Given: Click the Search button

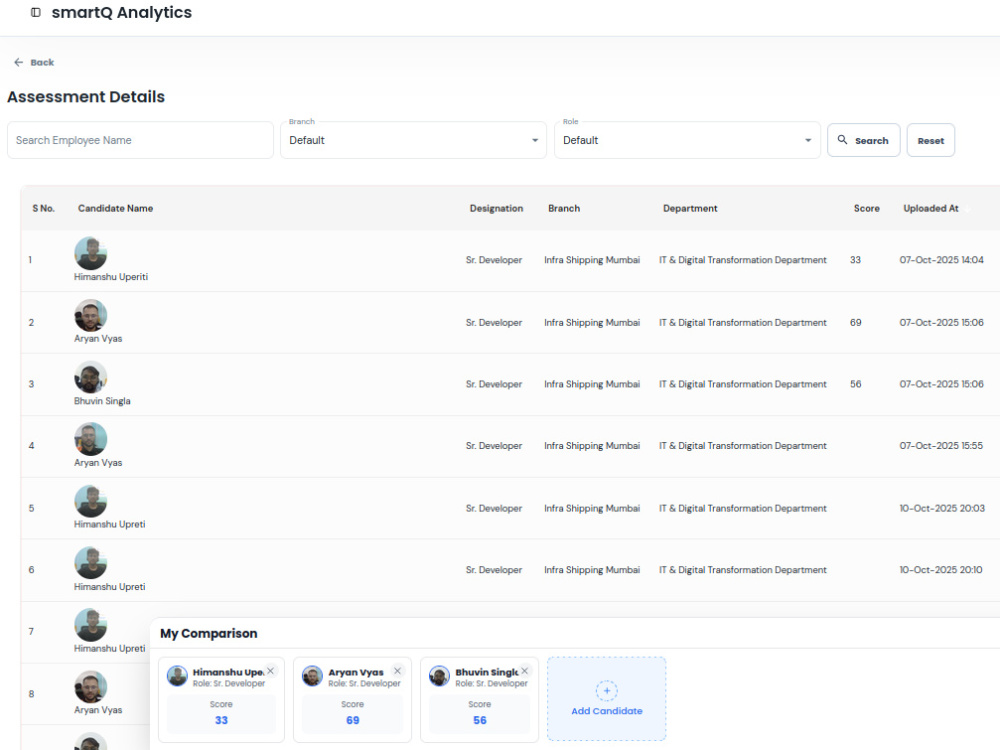Looking at the screenshot, I should click(864, 140).
